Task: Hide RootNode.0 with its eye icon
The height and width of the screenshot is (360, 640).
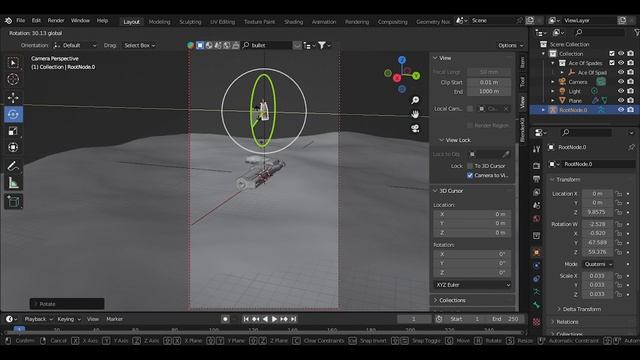Action: pos(621,110)
